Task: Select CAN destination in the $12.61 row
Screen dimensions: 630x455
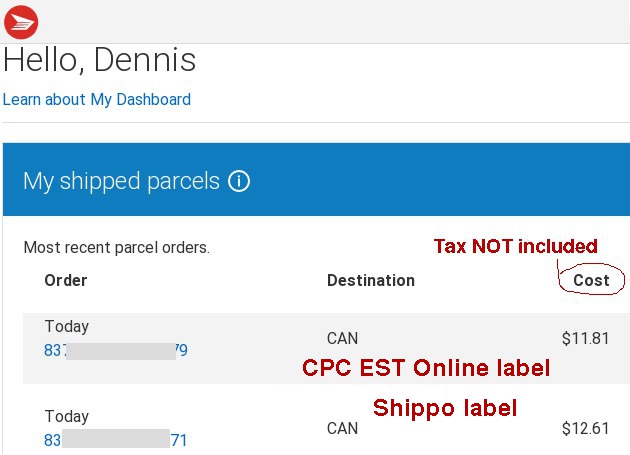Action: pyautogui.click(x=342, y=429)
